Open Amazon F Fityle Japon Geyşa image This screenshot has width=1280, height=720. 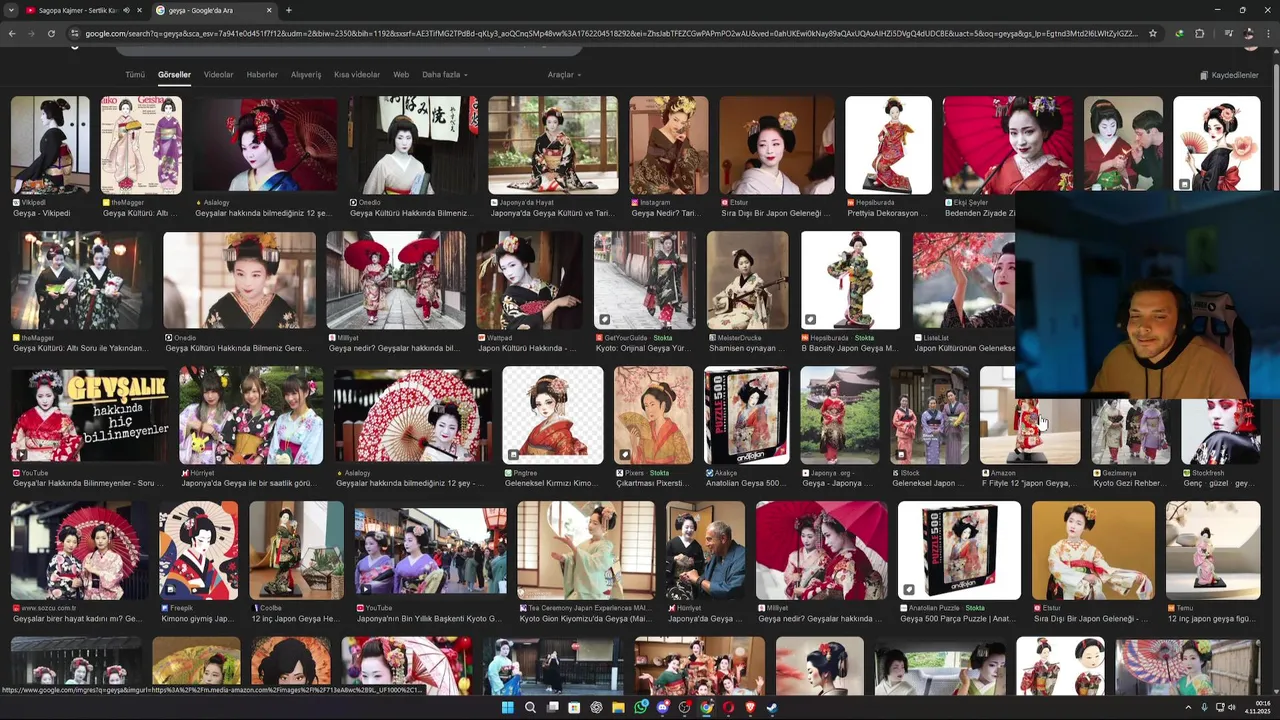(1030, 432)
